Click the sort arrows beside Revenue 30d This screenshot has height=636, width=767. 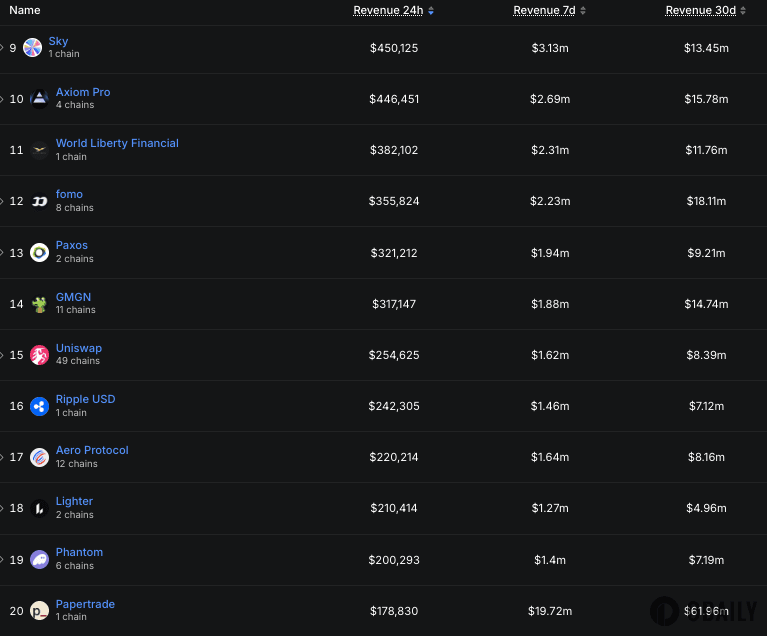(743, 11)
